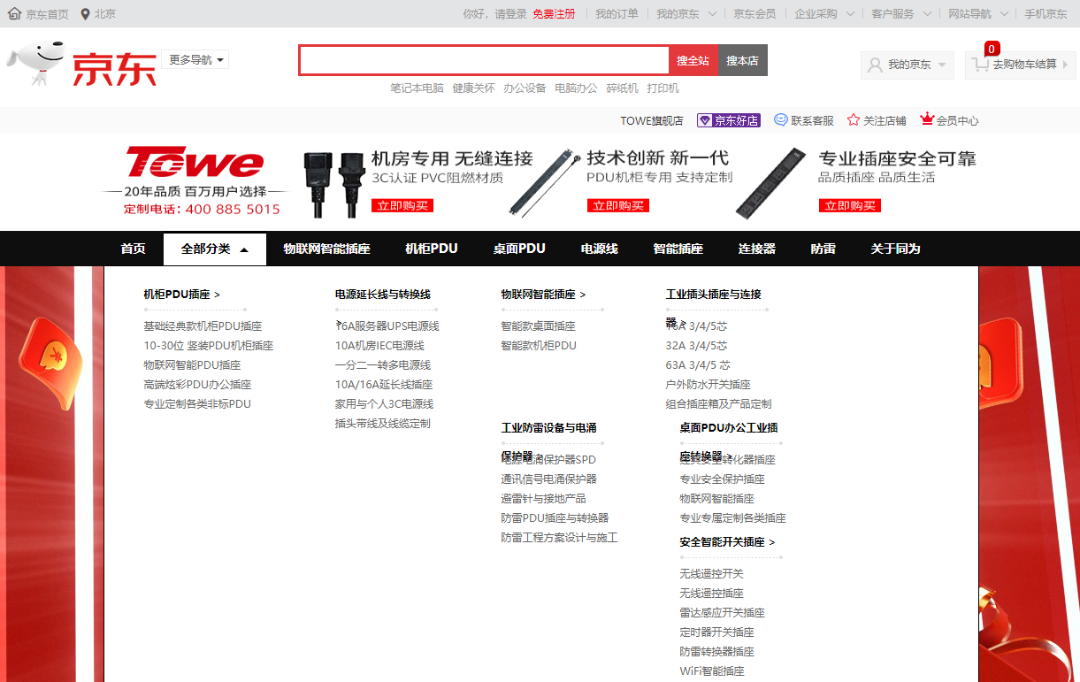Viewport: 1080px width, 682px height.
Task: Open 10A机房IEC电源线 link
Action: pyautogui.click(x=380, y=346)
